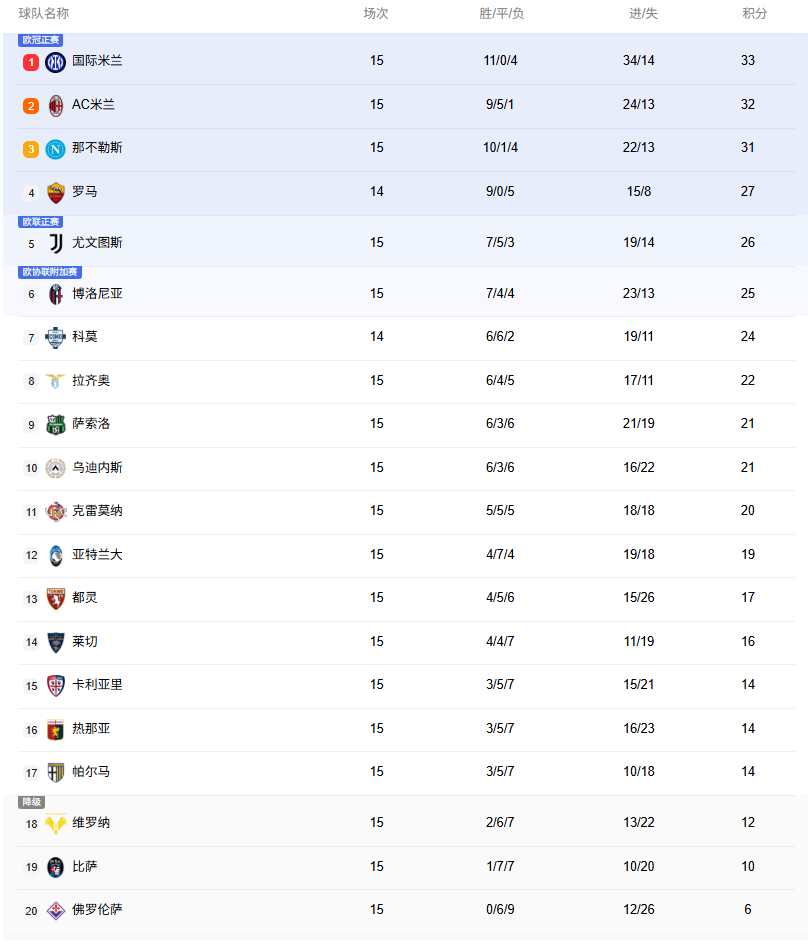808x947 pixels.
Task: Click the 降级 zone label
Action: pos(32,802)
